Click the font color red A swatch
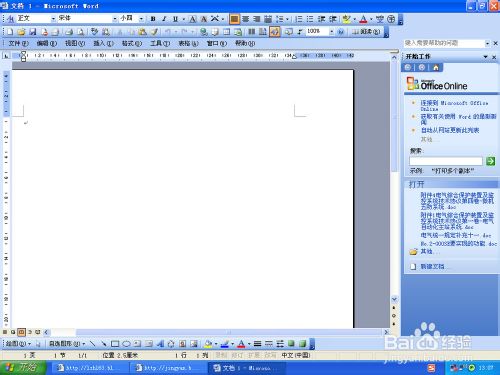Viewport: 500px width, 375px height. point(363,19)
